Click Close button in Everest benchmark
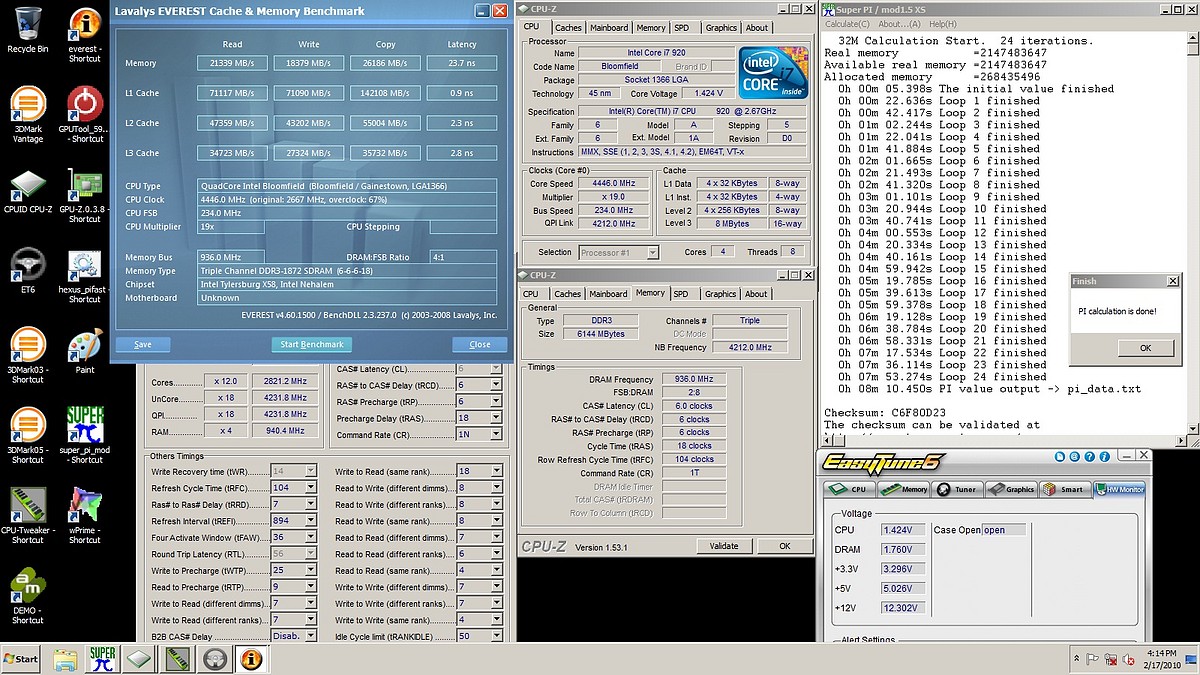This screenshot has width=1200, height=675. click(x=480, y=344)
